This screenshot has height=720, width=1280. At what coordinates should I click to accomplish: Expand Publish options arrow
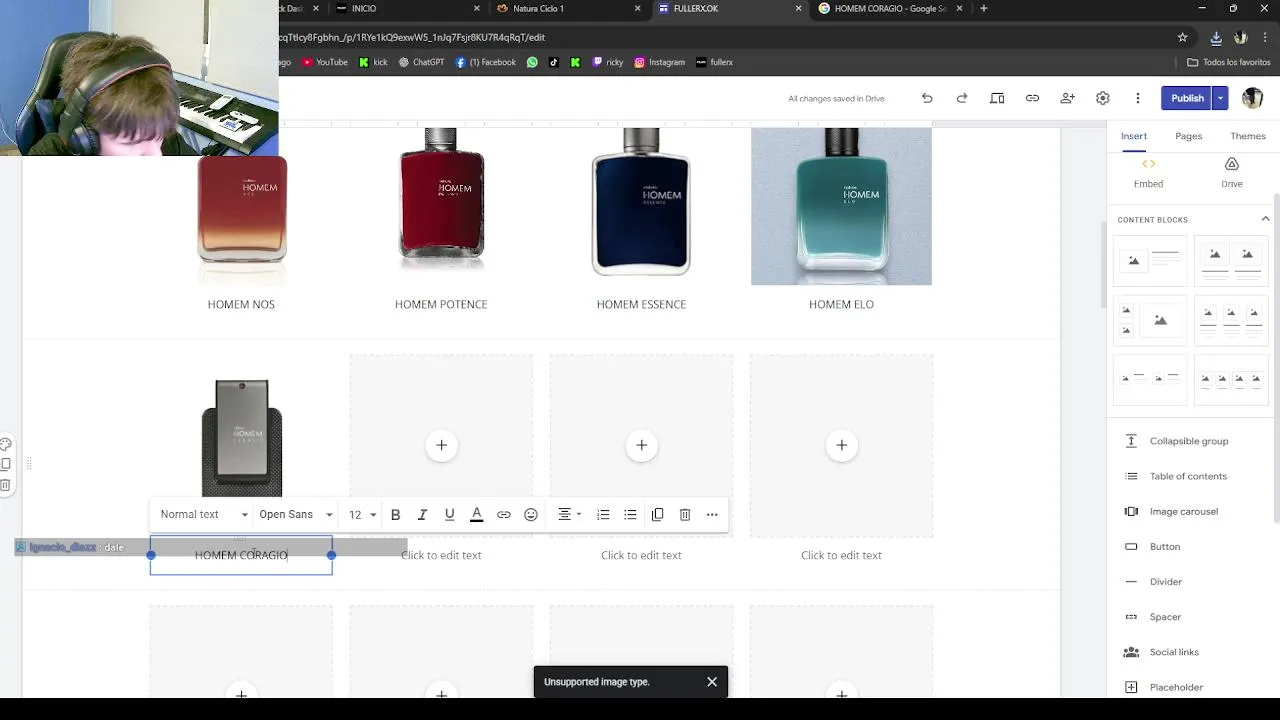pyautogui.click(x=1220, y=98)
